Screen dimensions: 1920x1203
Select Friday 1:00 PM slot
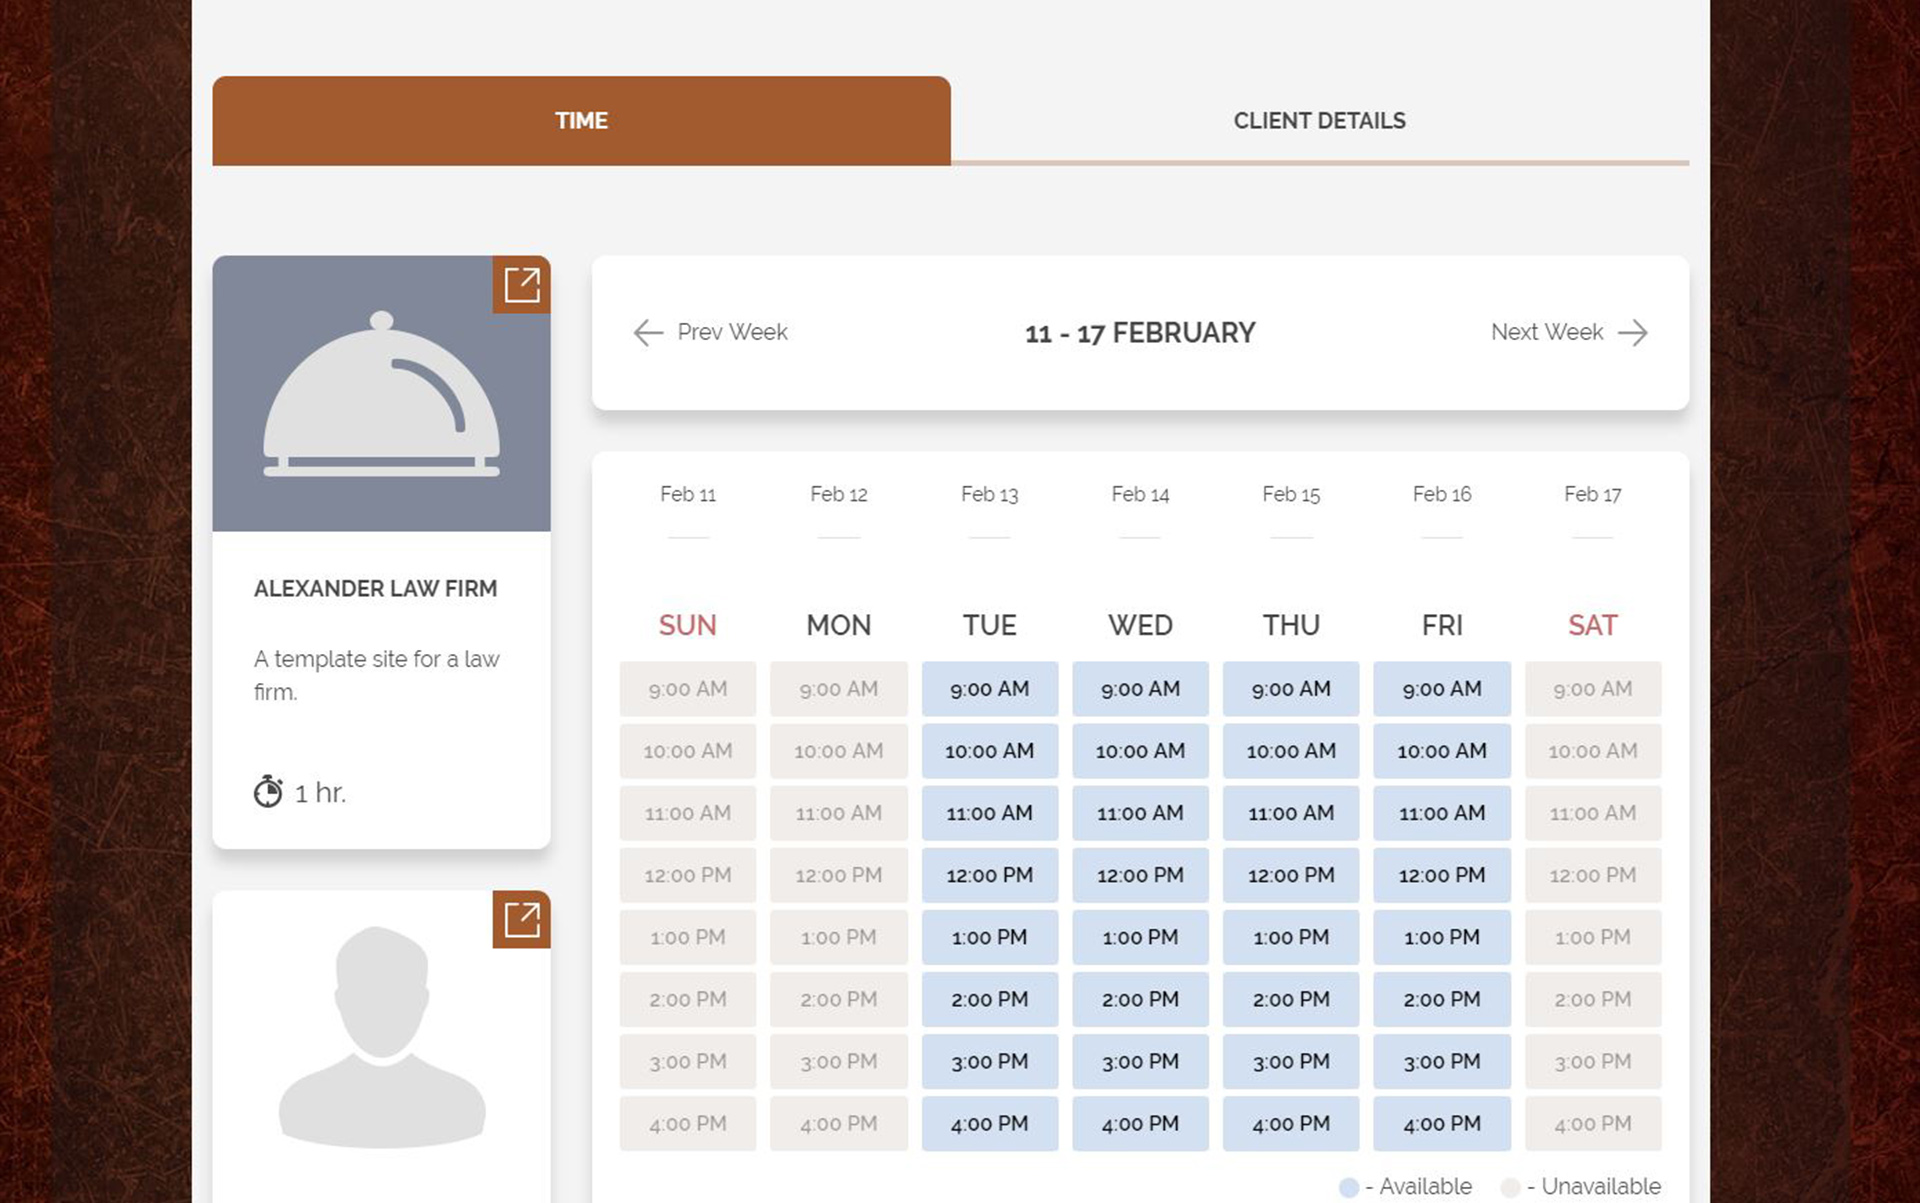point(1442,937)
